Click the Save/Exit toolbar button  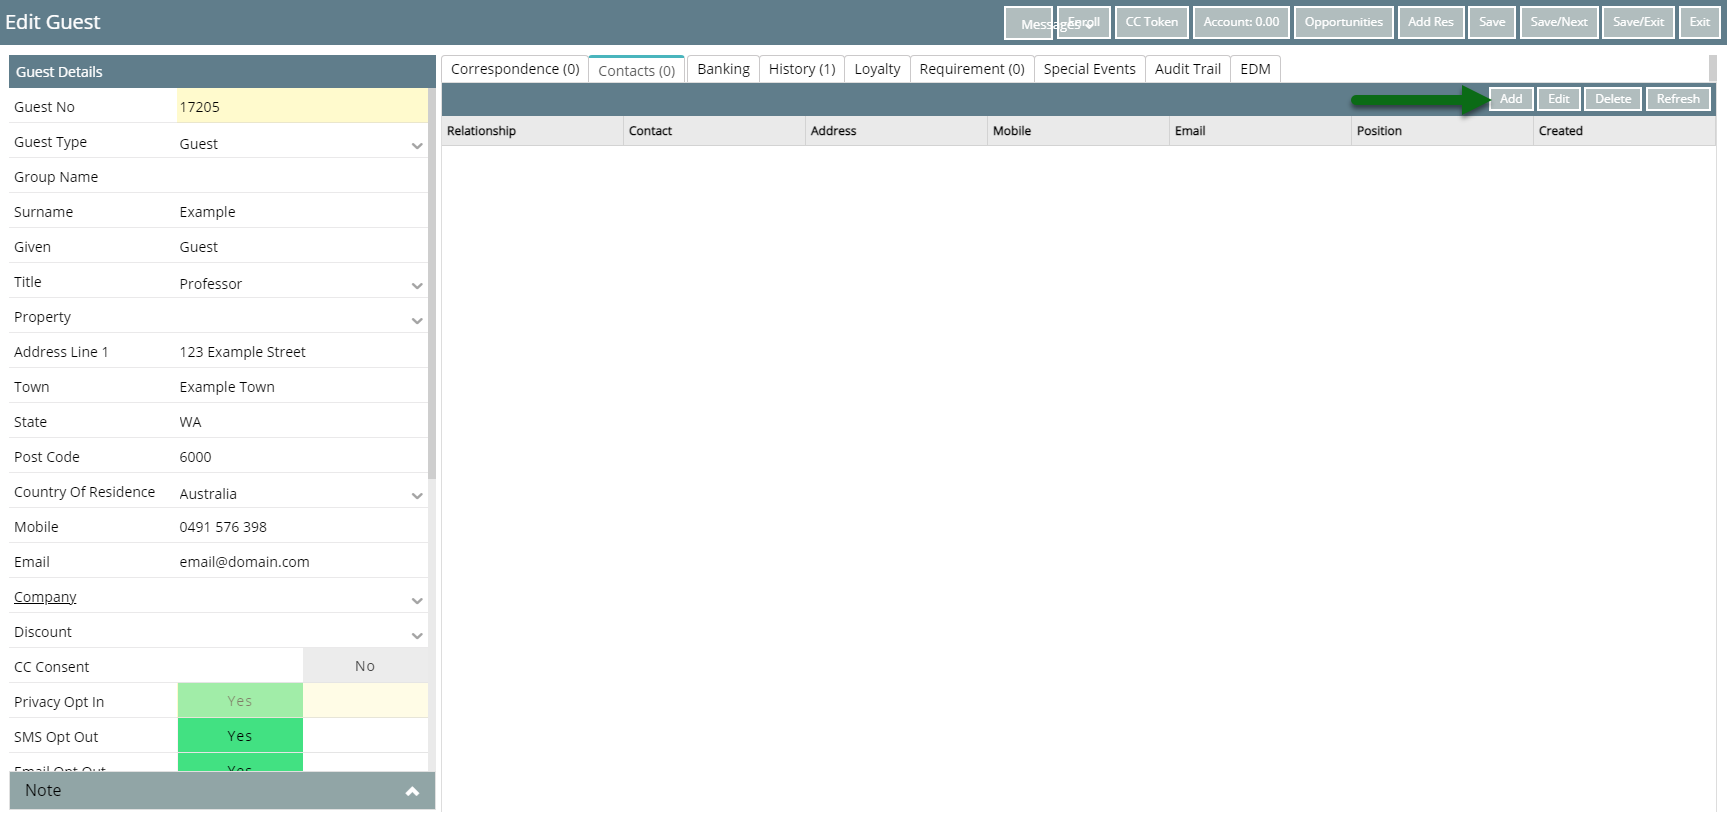1637,22
